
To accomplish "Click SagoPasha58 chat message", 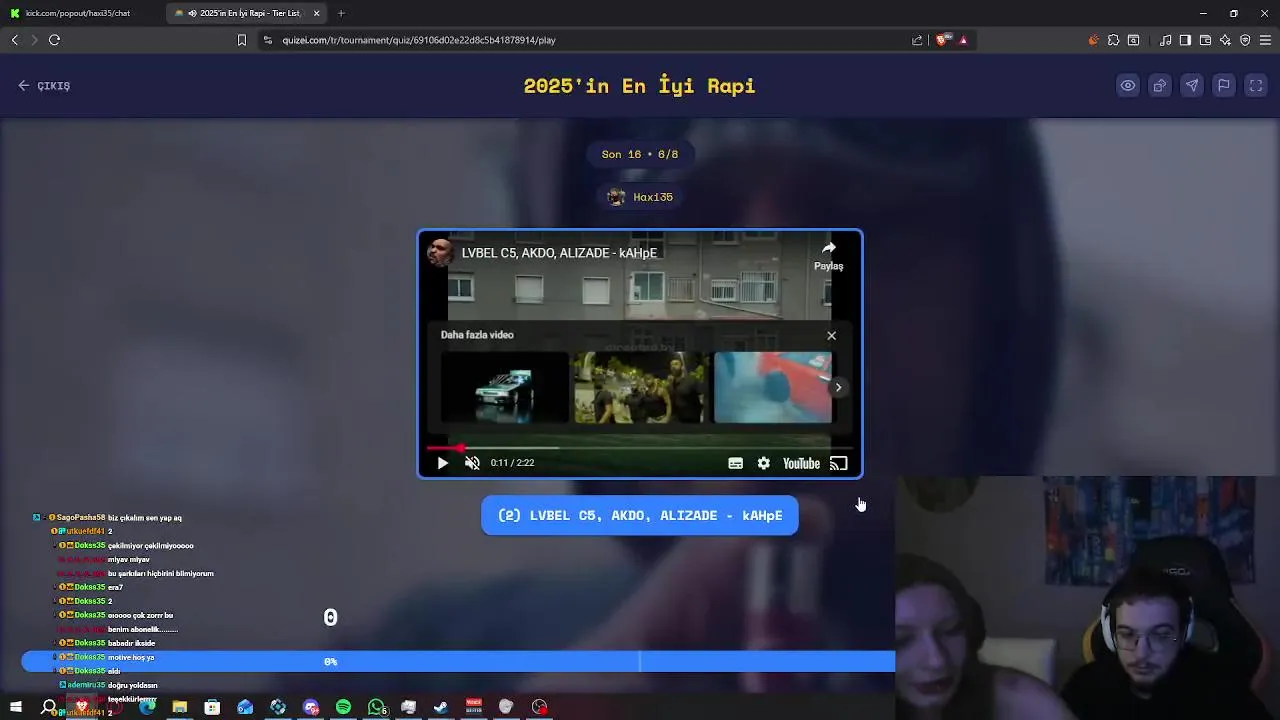I will click(108, 518).
